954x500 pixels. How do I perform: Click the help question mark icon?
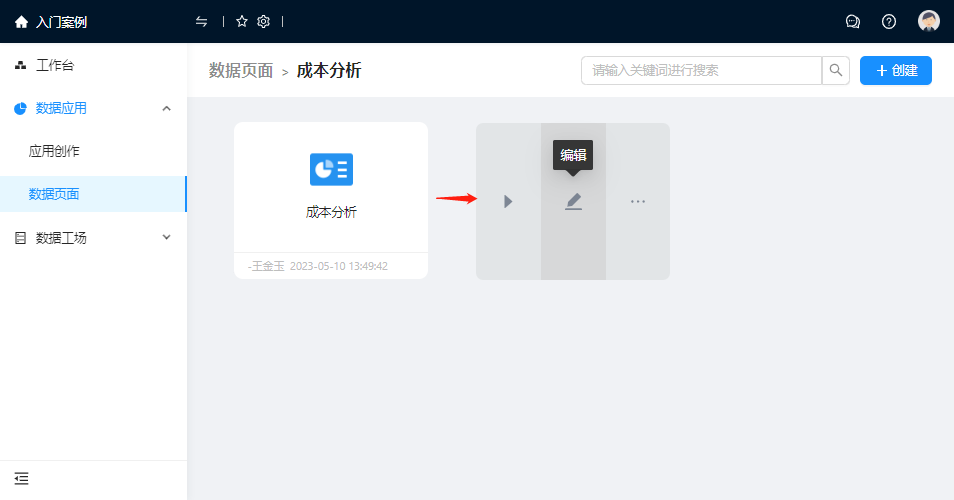coord(889,21)
